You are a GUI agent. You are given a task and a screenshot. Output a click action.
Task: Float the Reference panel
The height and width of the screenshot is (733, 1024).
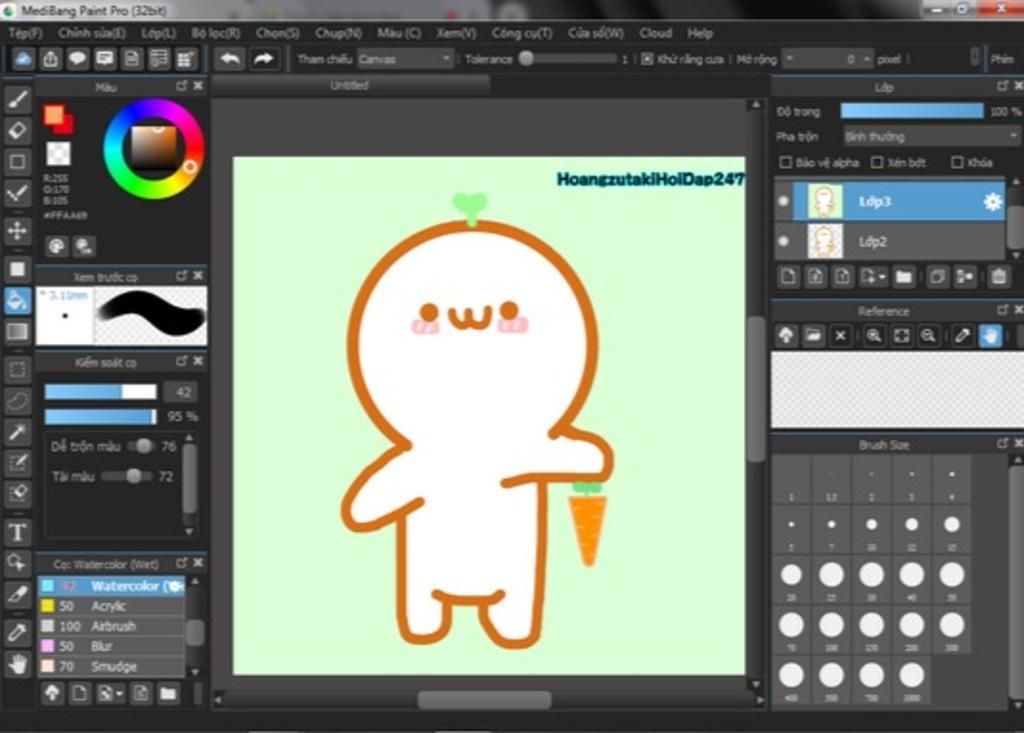coord(1002,310)
